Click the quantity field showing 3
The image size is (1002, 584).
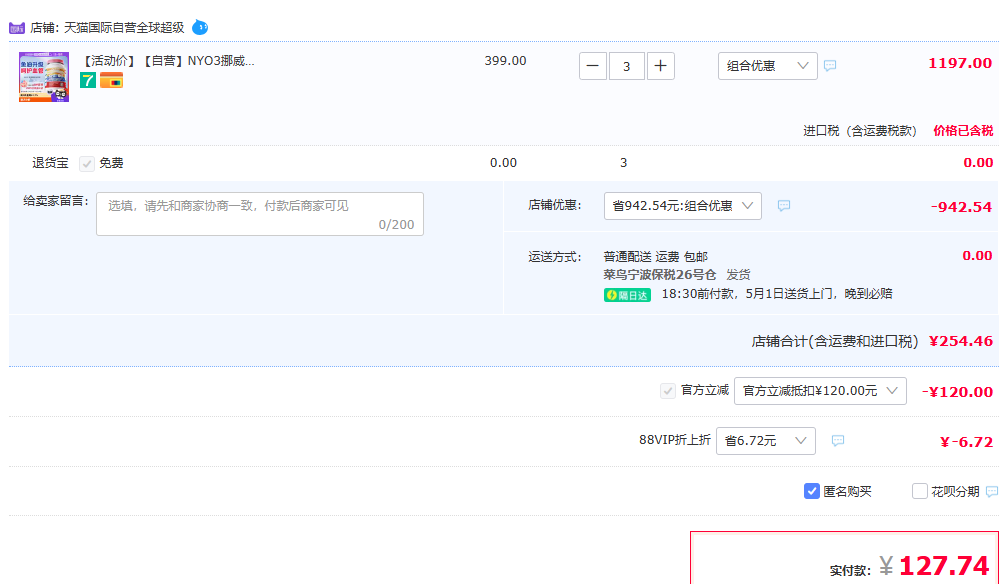(626, 66)
